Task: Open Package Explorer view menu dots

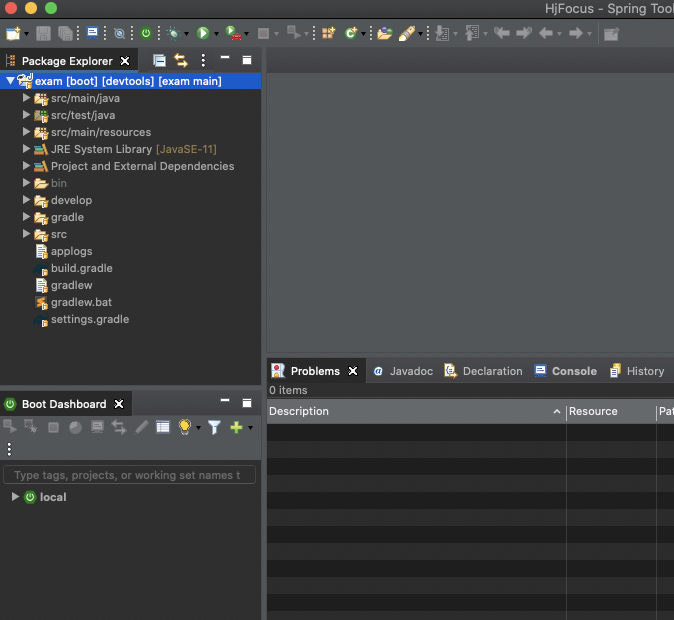Action: point(203,61)
